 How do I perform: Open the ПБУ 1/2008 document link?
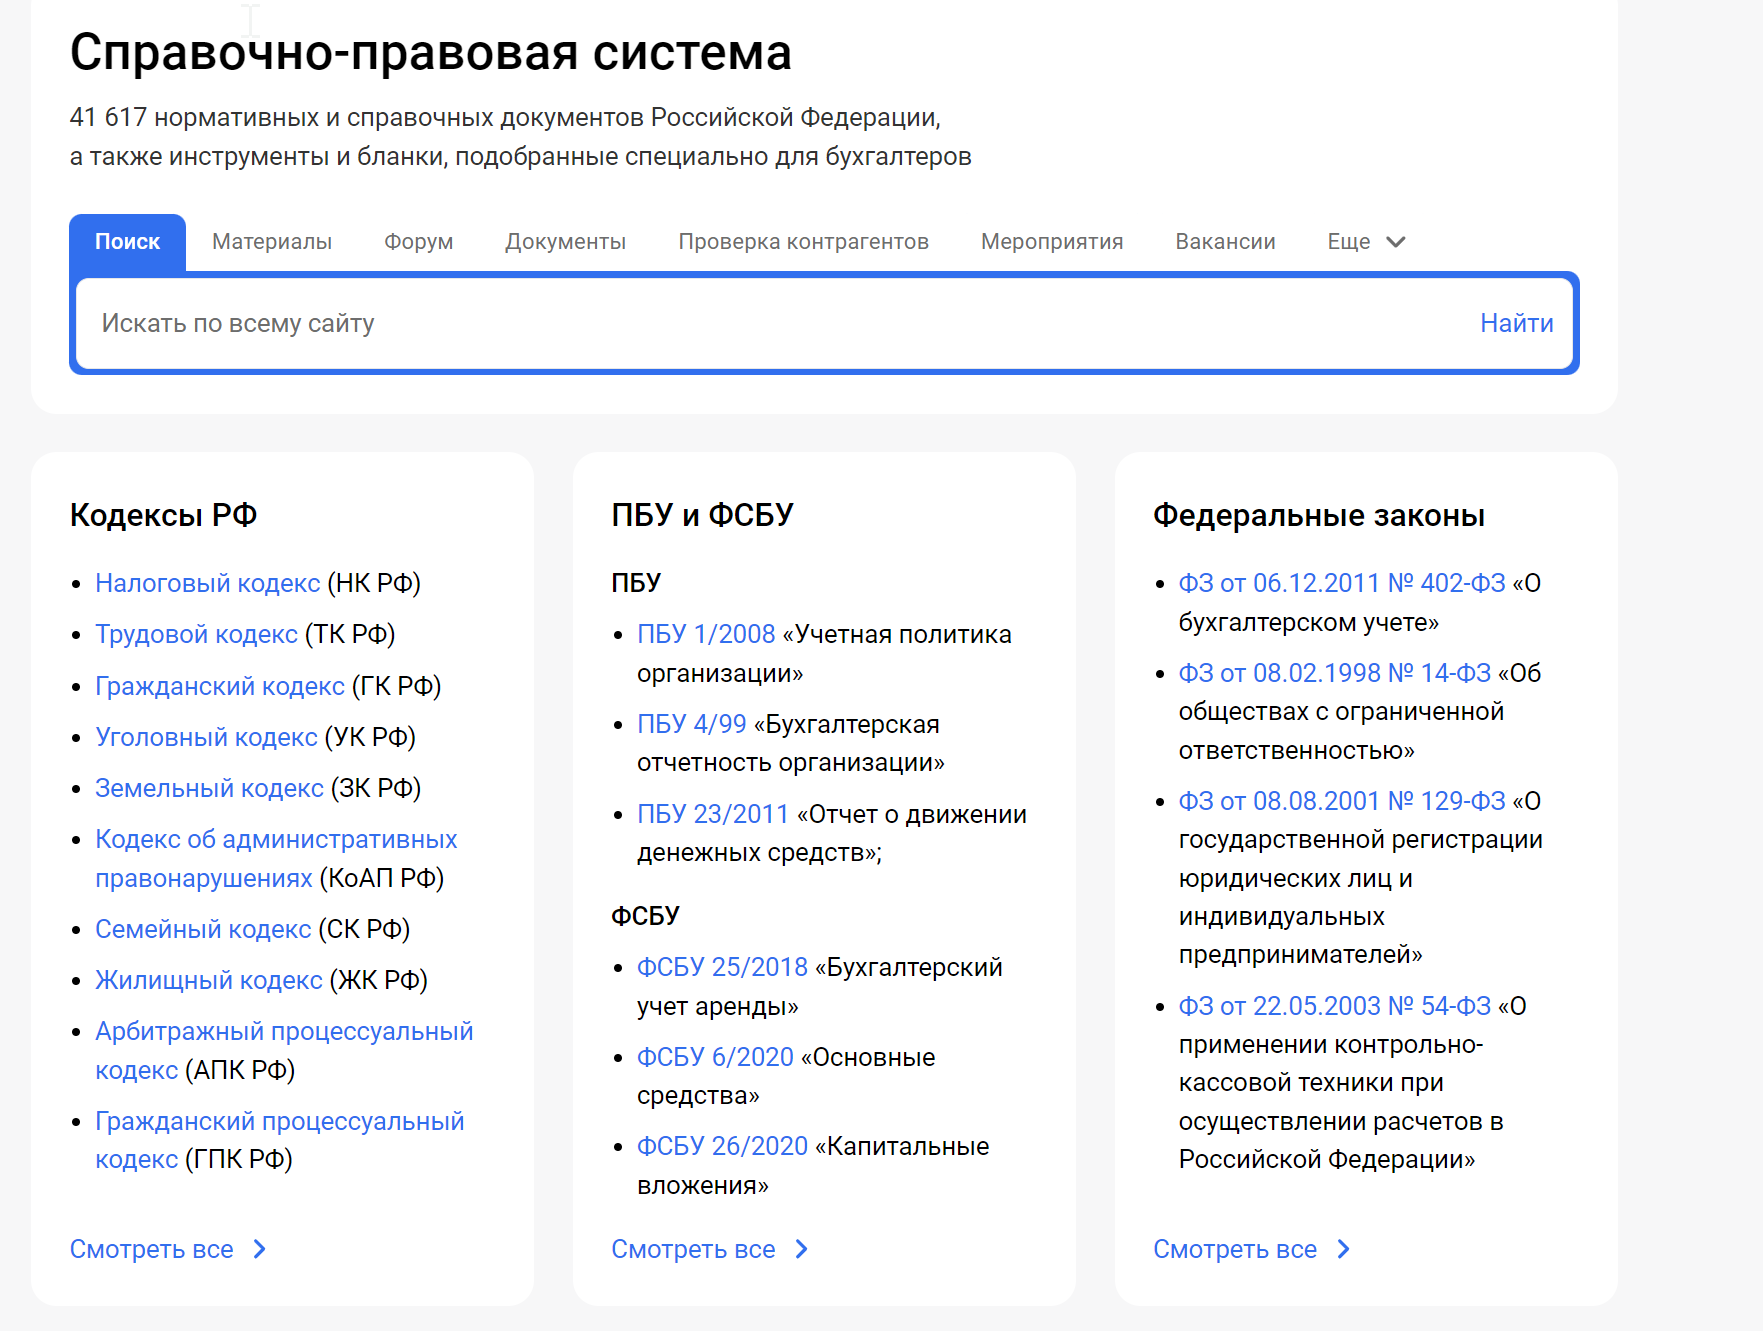706,634
